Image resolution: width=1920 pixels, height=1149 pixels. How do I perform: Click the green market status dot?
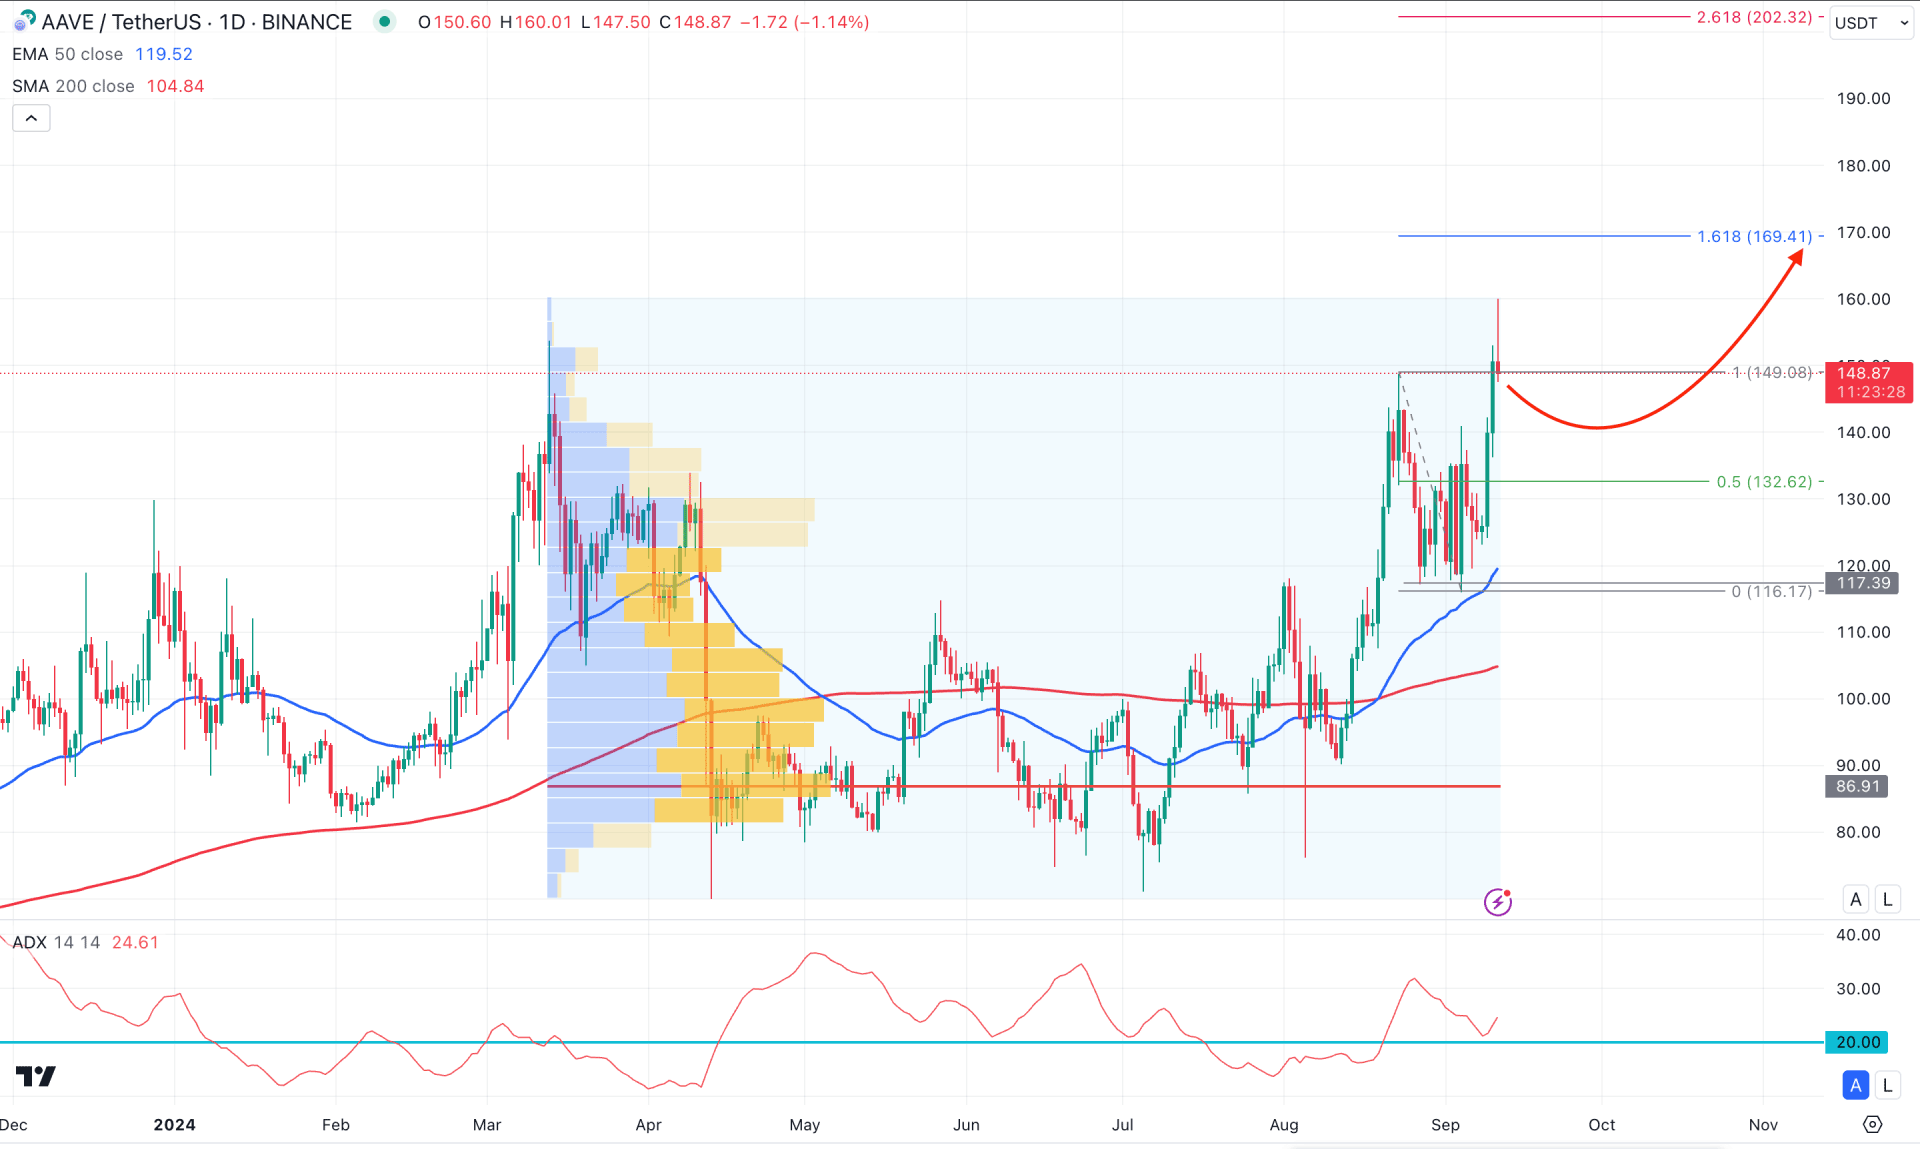coord(384,21)
